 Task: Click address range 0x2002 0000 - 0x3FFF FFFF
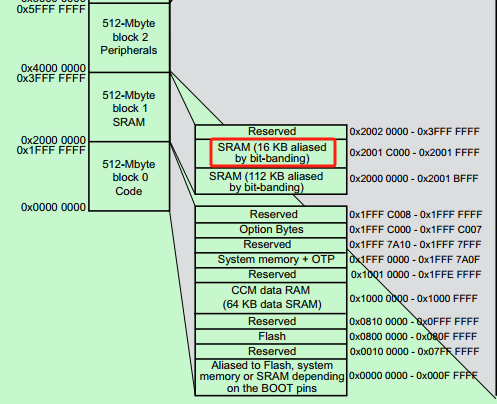click(414, 132)
